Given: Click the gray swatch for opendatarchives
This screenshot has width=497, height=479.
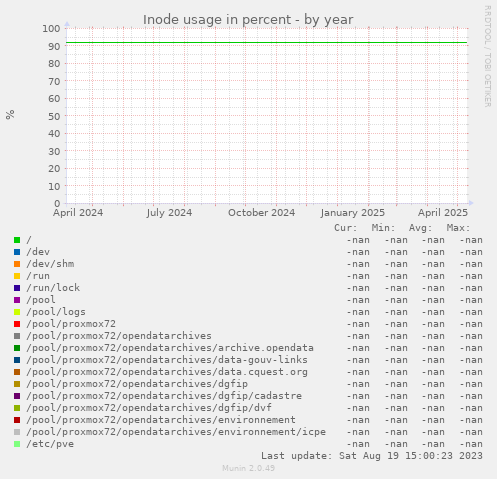Looking at the screenshot, I should 17,336.
